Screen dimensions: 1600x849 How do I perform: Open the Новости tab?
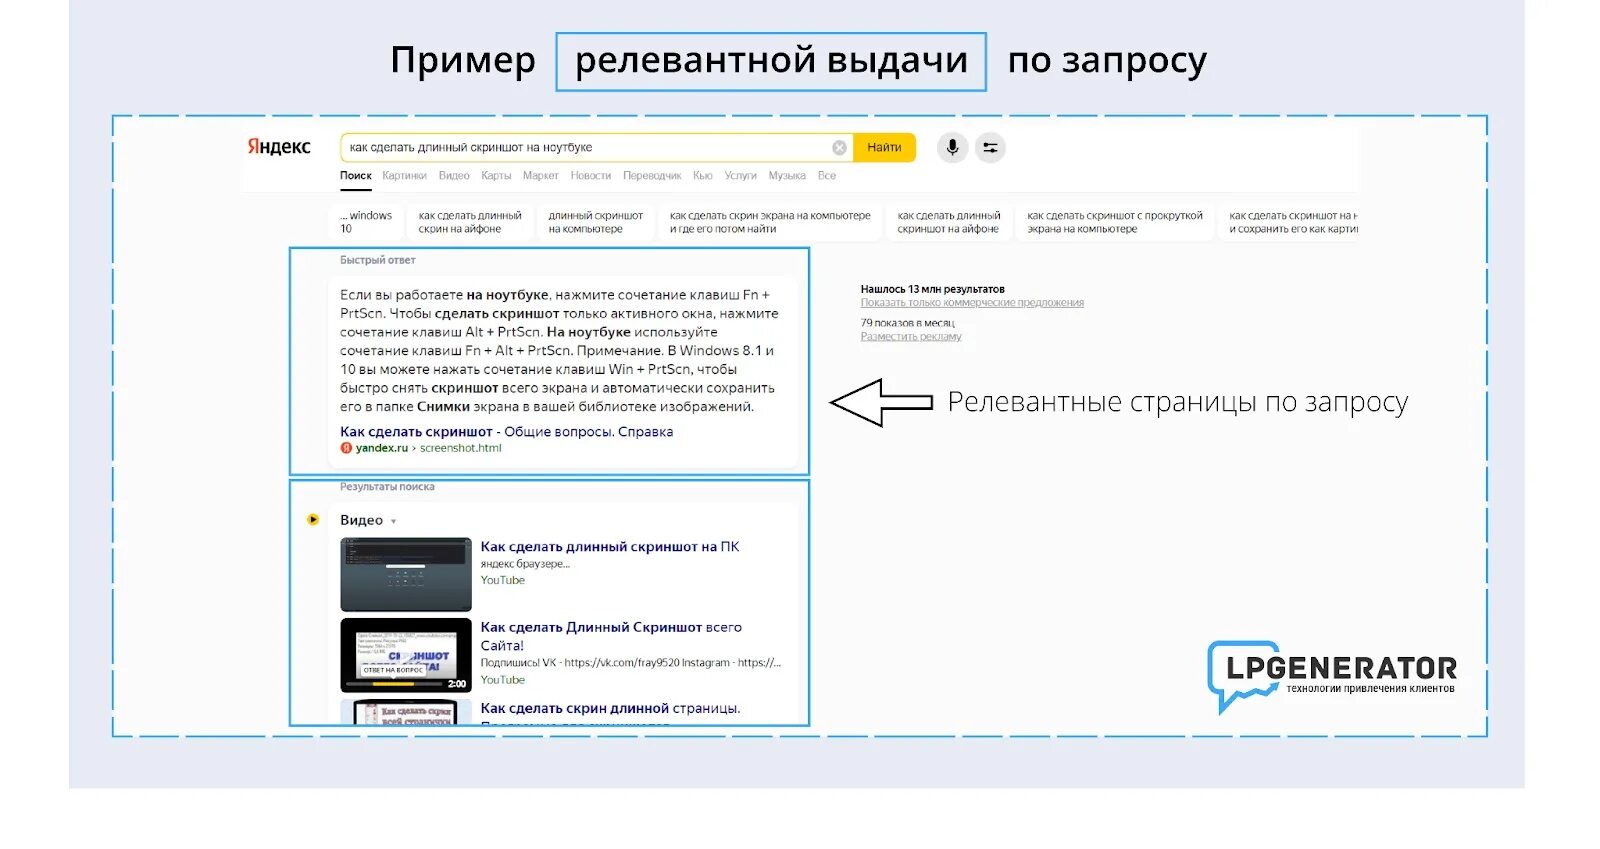(x=591, y=176)
